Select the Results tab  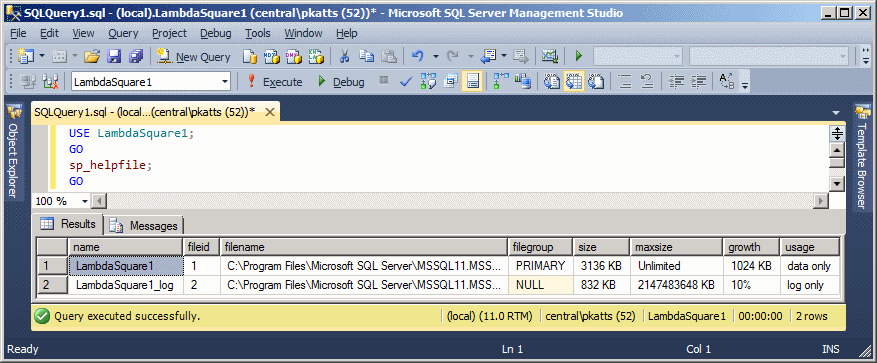tap(68, 224)
